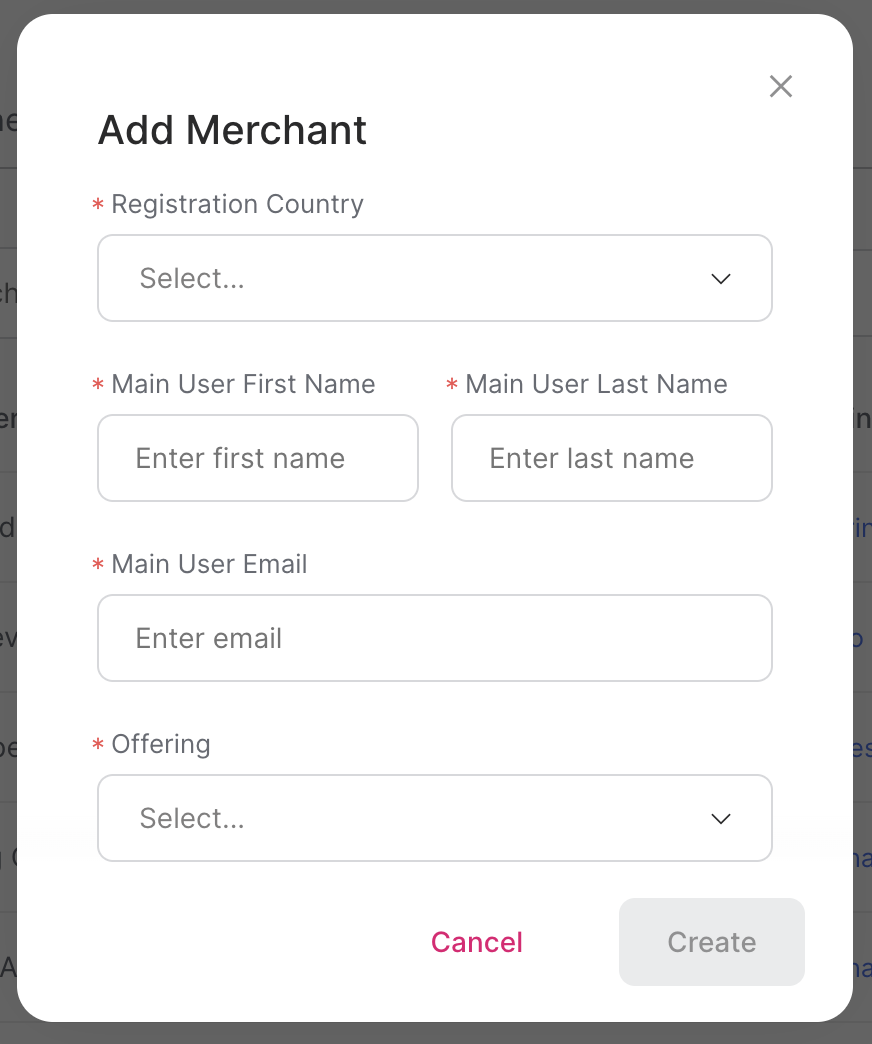The width and height of the screenshot is (872, 1044).
Task: Click the asterisk beside Main User First Name
Action: (97, 385)
